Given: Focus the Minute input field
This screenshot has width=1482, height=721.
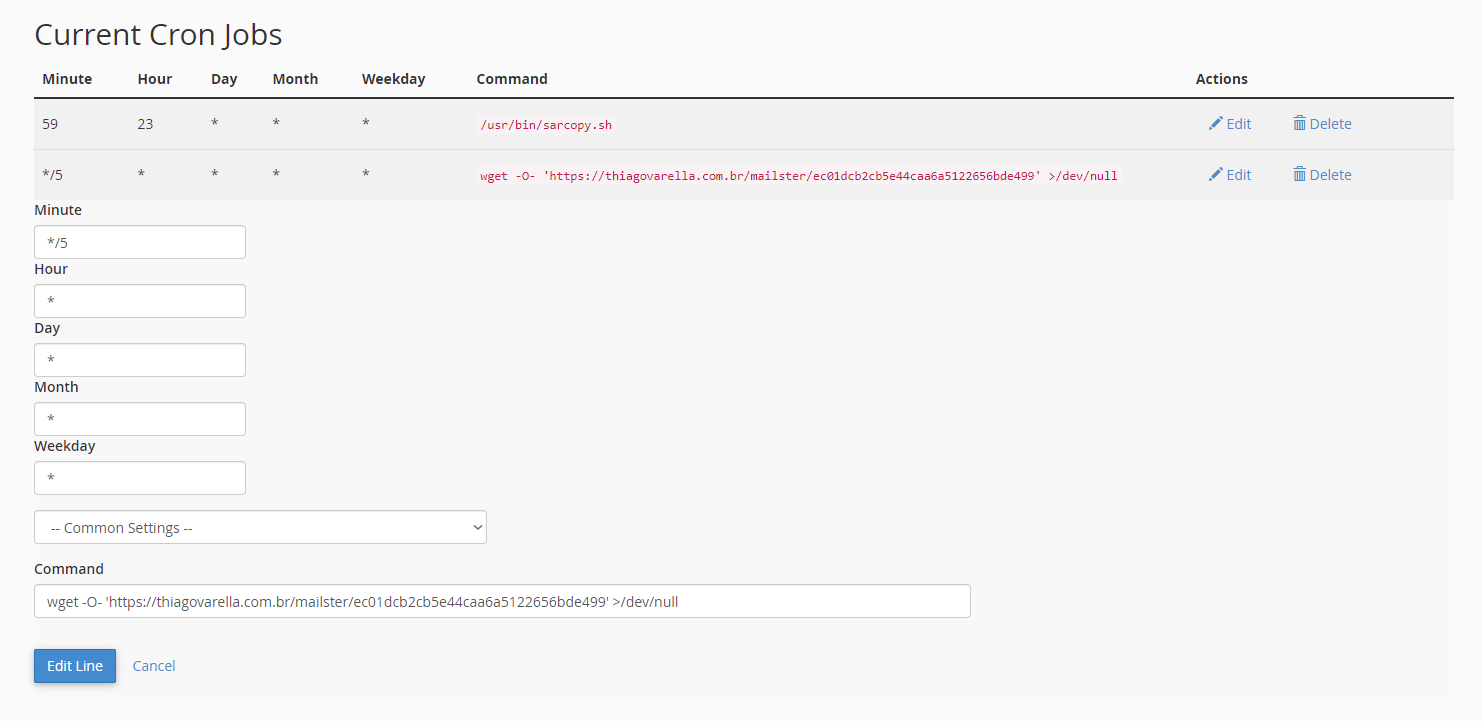Looking at the screenshot, I should (140, 242).
